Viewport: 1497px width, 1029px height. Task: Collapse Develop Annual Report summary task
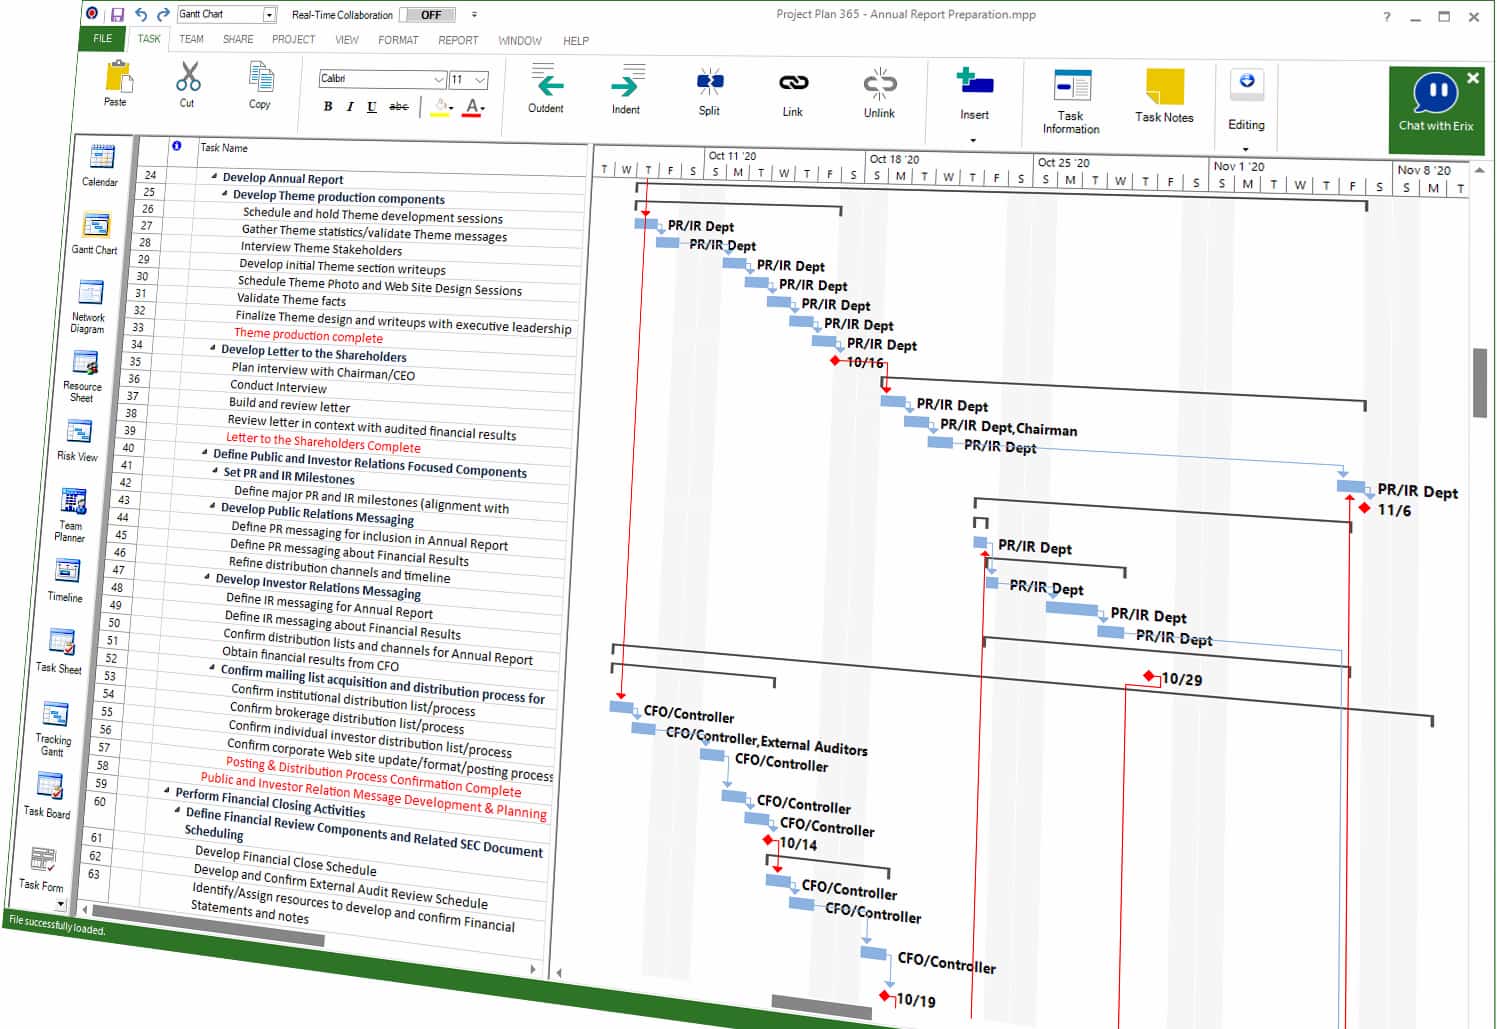[215, 176]
